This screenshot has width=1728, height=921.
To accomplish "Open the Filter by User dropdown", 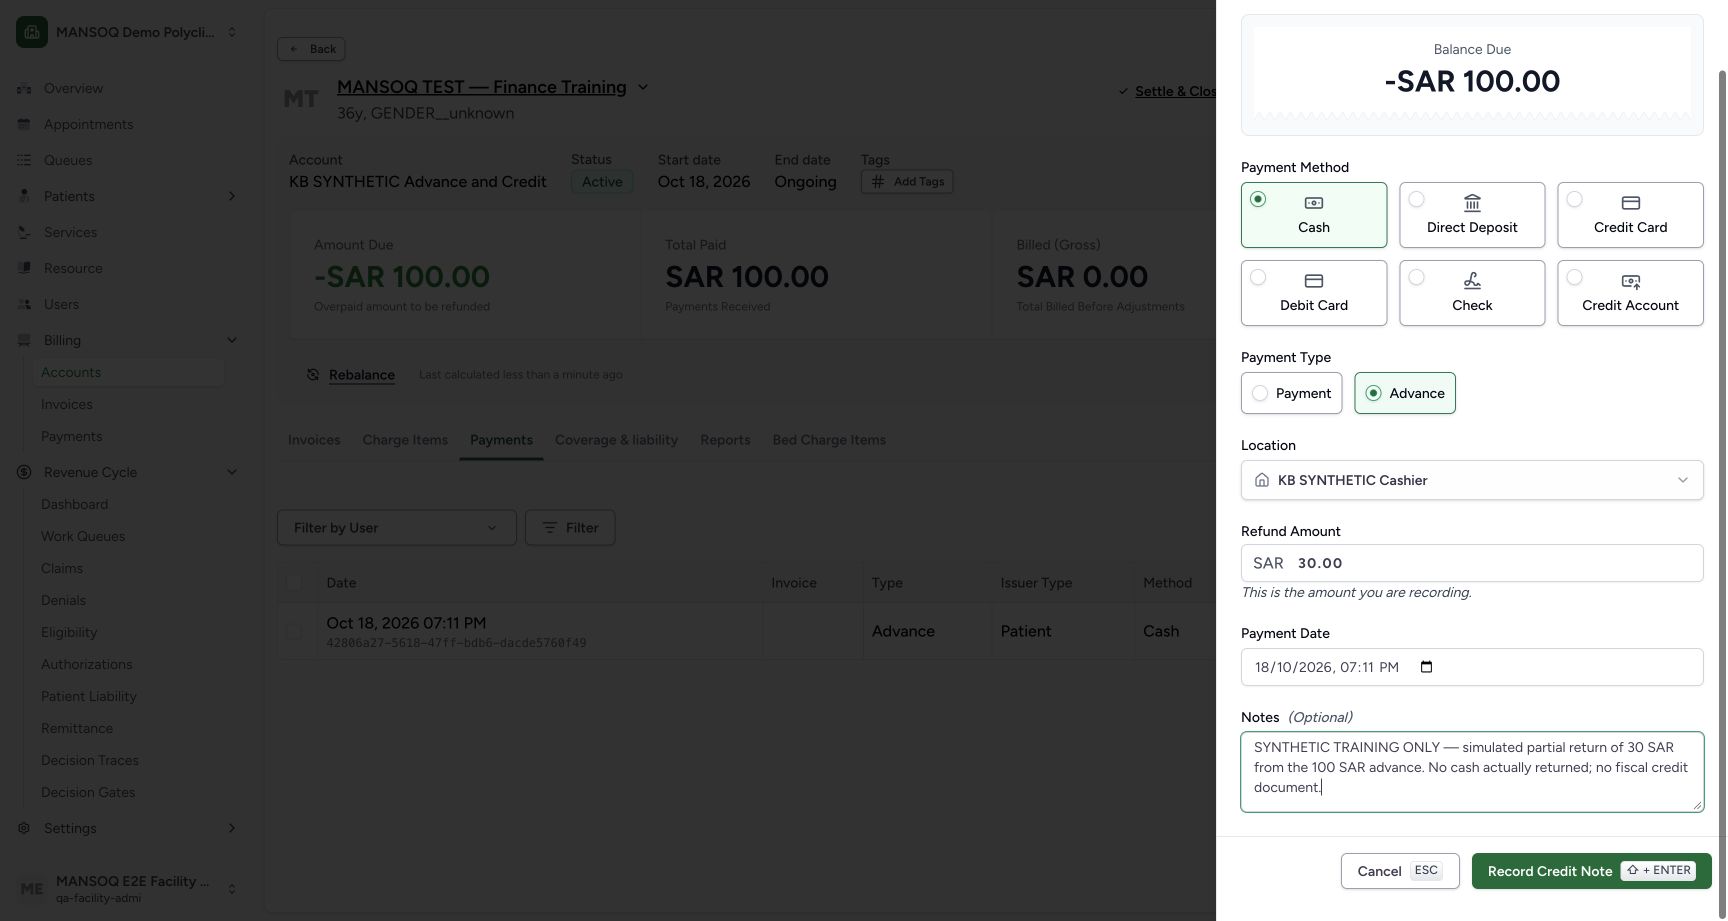I will tap(397, 528).
